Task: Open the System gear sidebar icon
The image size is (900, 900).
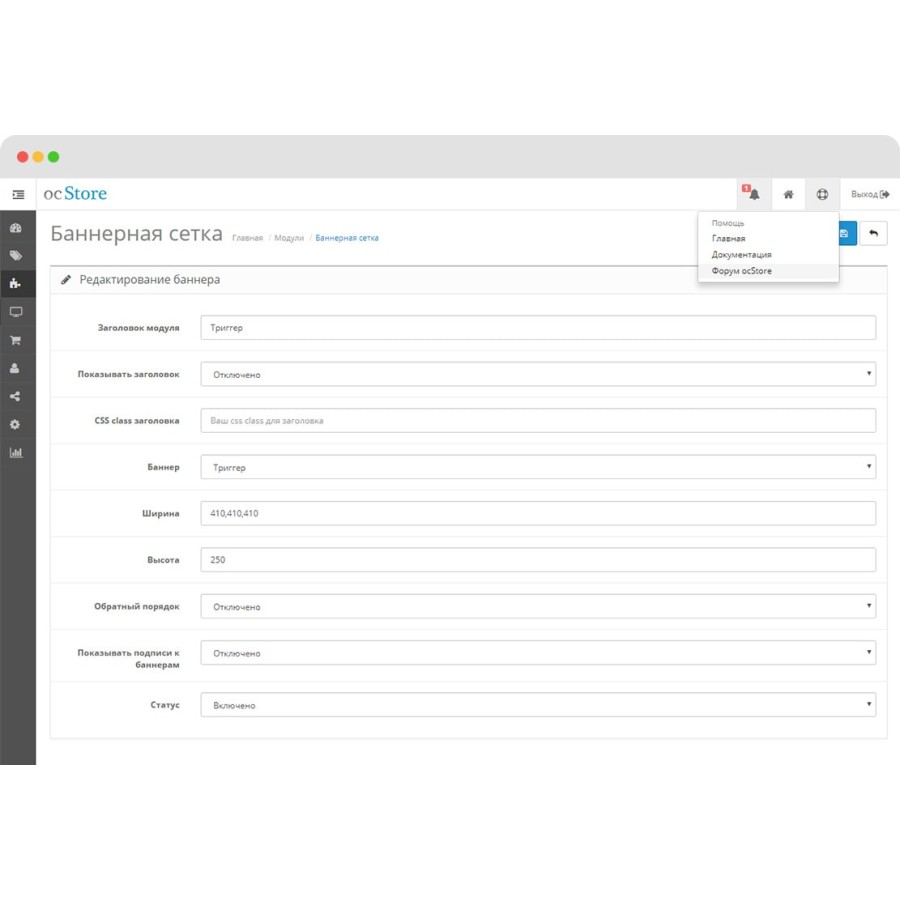Action: [15, 424]
